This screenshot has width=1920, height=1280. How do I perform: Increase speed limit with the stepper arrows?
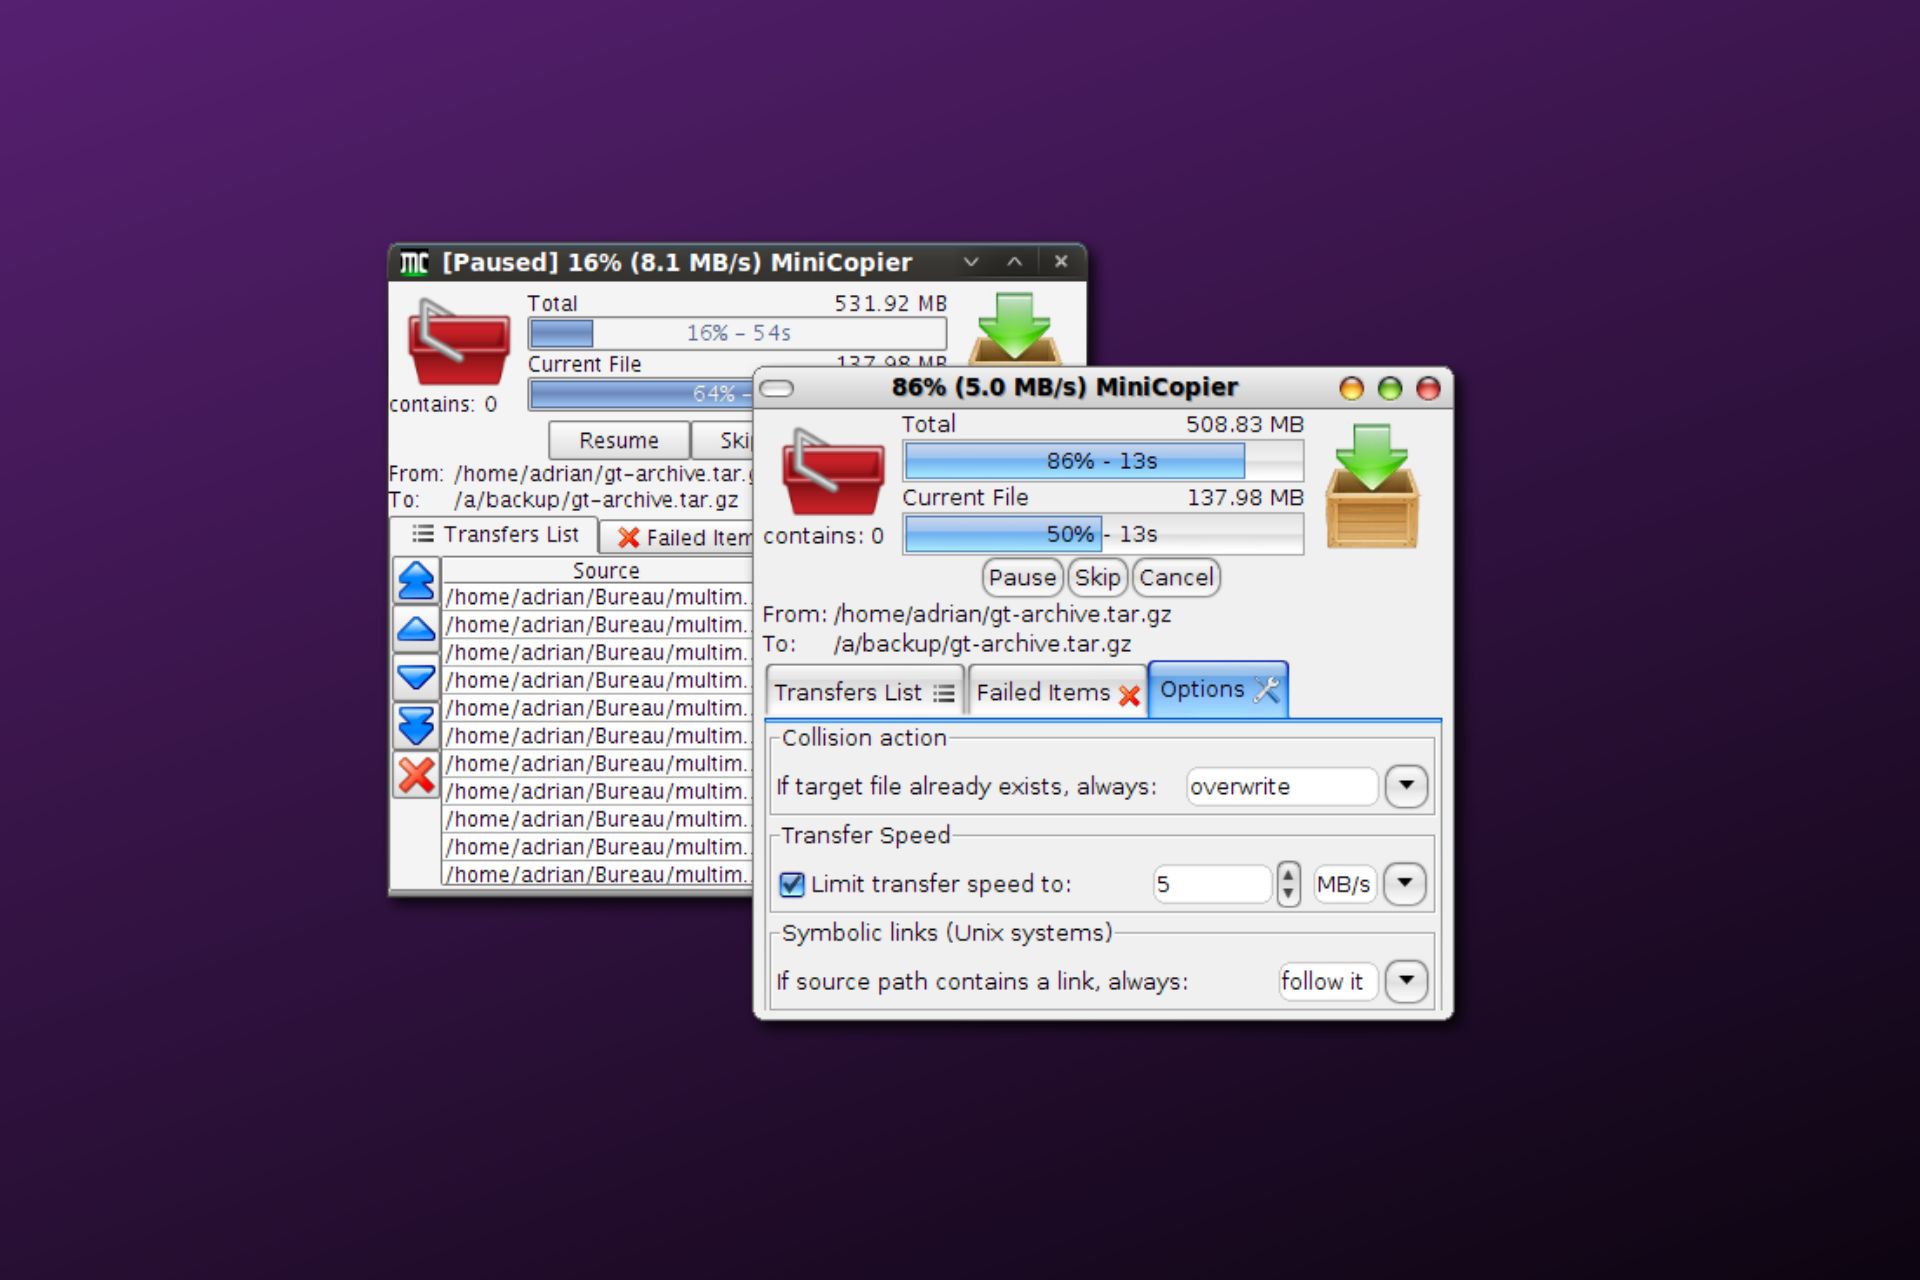tap(1288, 877)
